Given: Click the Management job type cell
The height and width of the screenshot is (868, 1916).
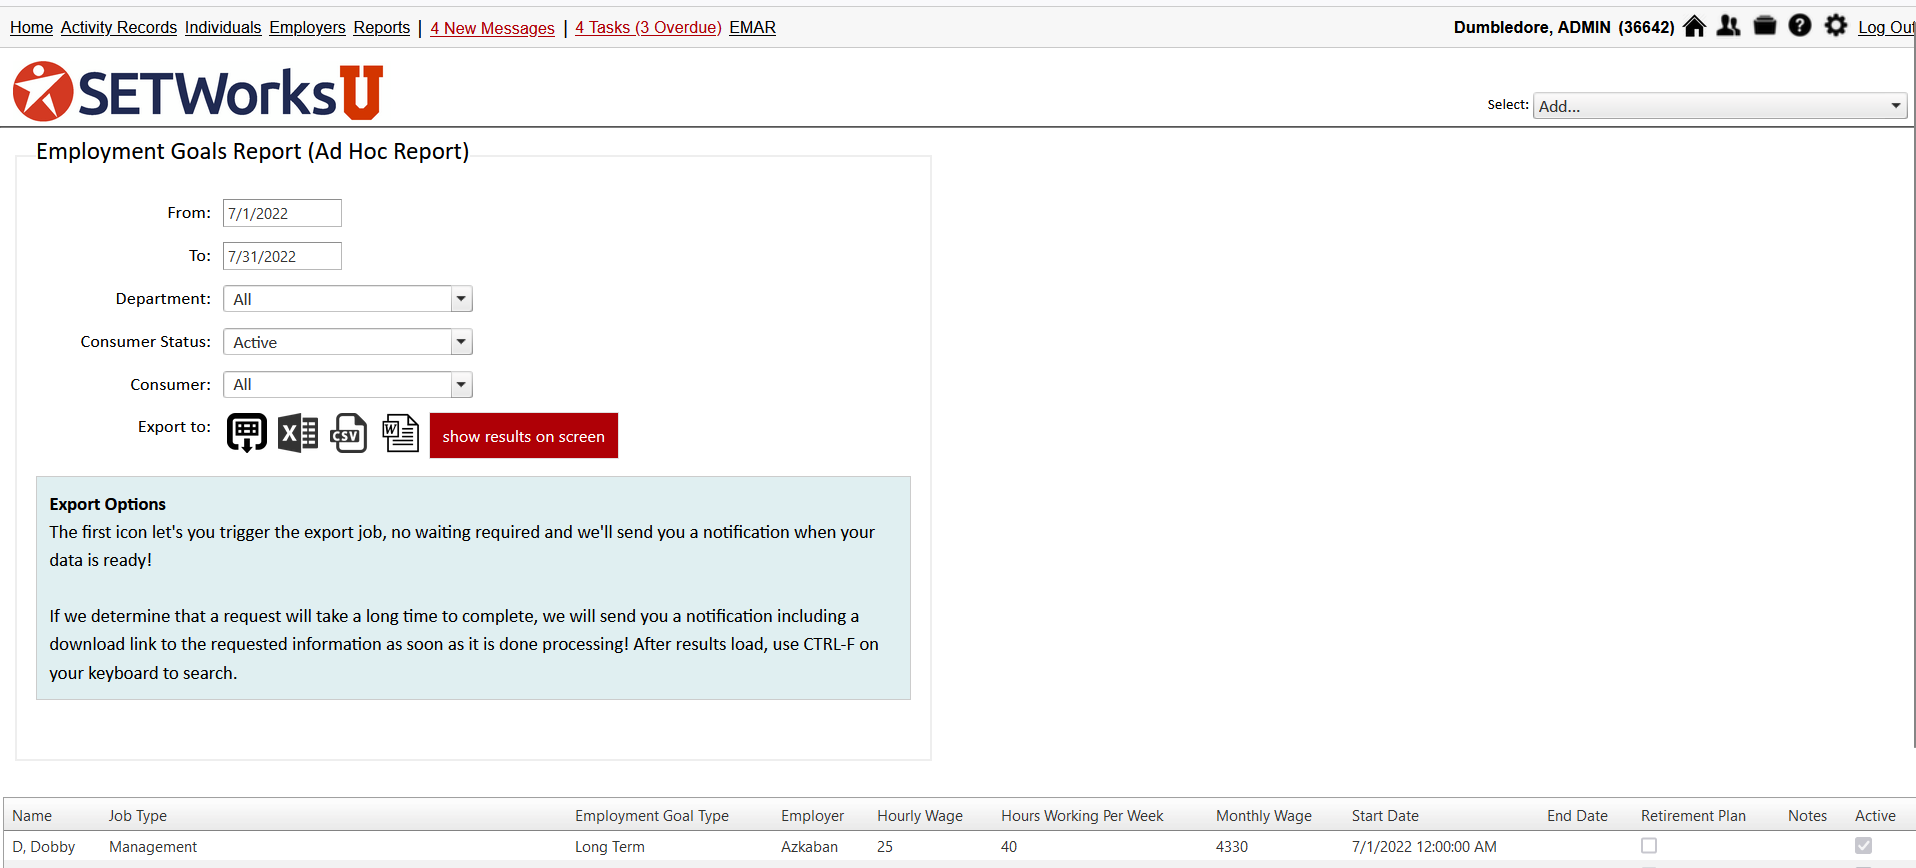Looking at the screenshot, I should tap(153, 847).
